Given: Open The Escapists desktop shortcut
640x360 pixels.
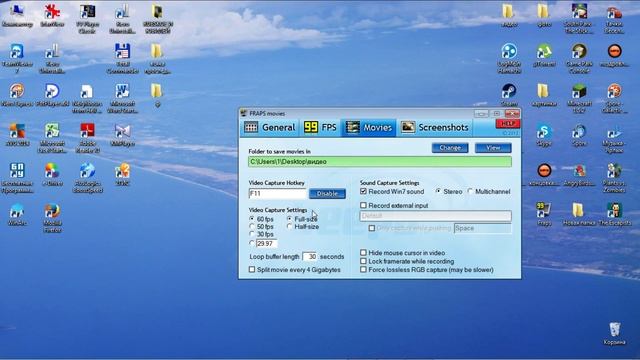Looking at the screenshot, I should [614, 214].
